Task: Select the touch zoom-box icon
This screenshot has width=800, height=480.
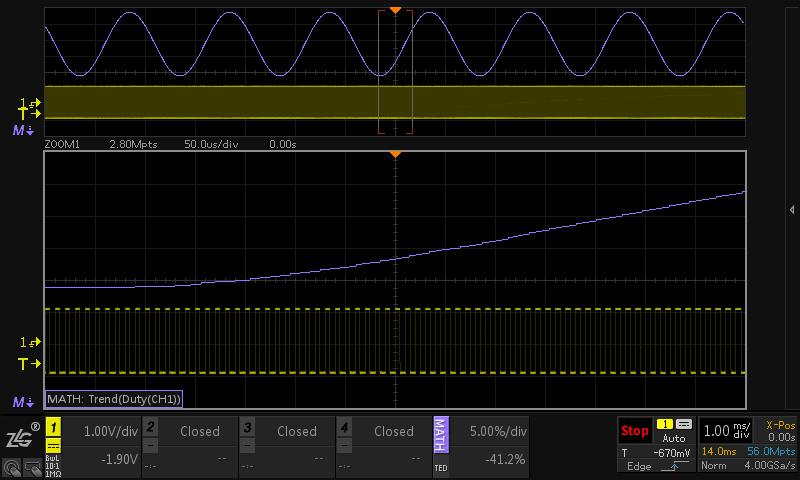Action: tap(33, 467)
